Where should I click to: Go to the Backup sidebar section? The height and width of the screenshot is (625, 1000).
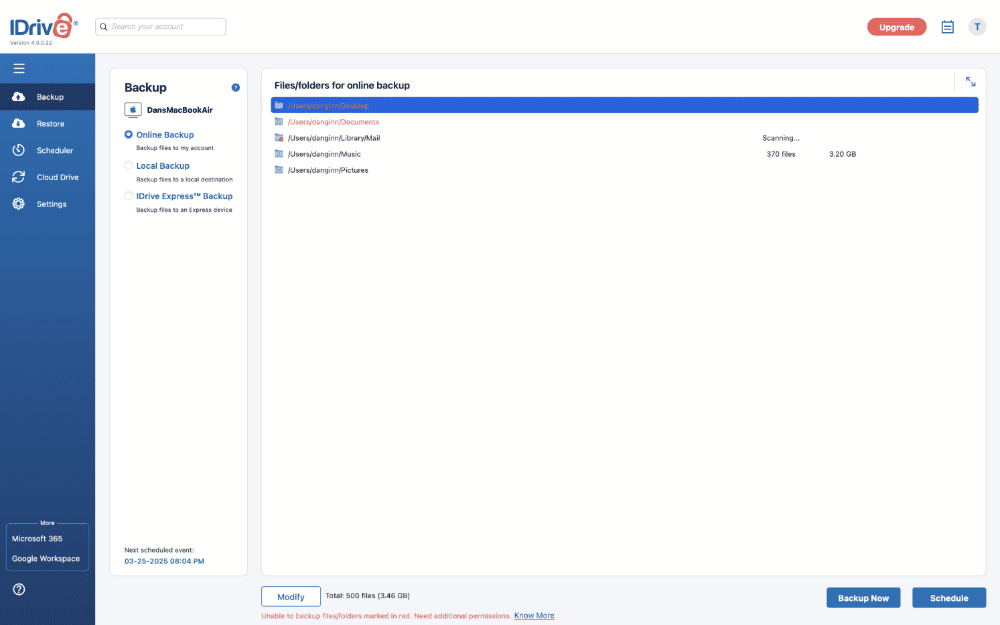pyautogui.click(x=47, y=97)
